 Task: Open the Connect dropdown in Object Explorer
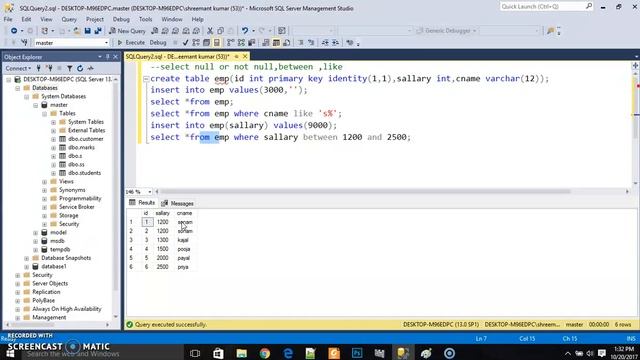click(18, 68)
